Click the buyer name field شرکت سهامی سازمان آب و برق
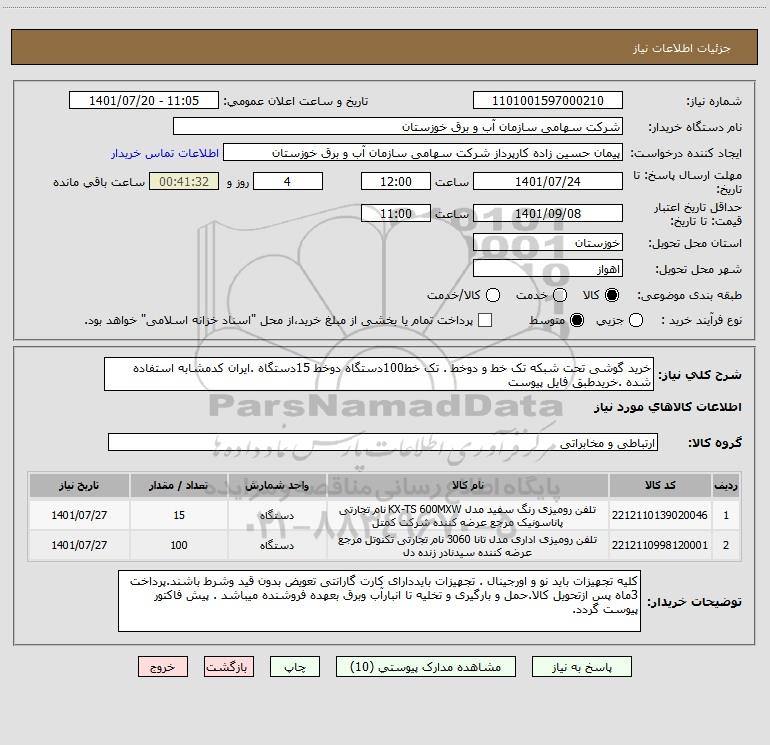Screen dimensions: 770x745 398,127
